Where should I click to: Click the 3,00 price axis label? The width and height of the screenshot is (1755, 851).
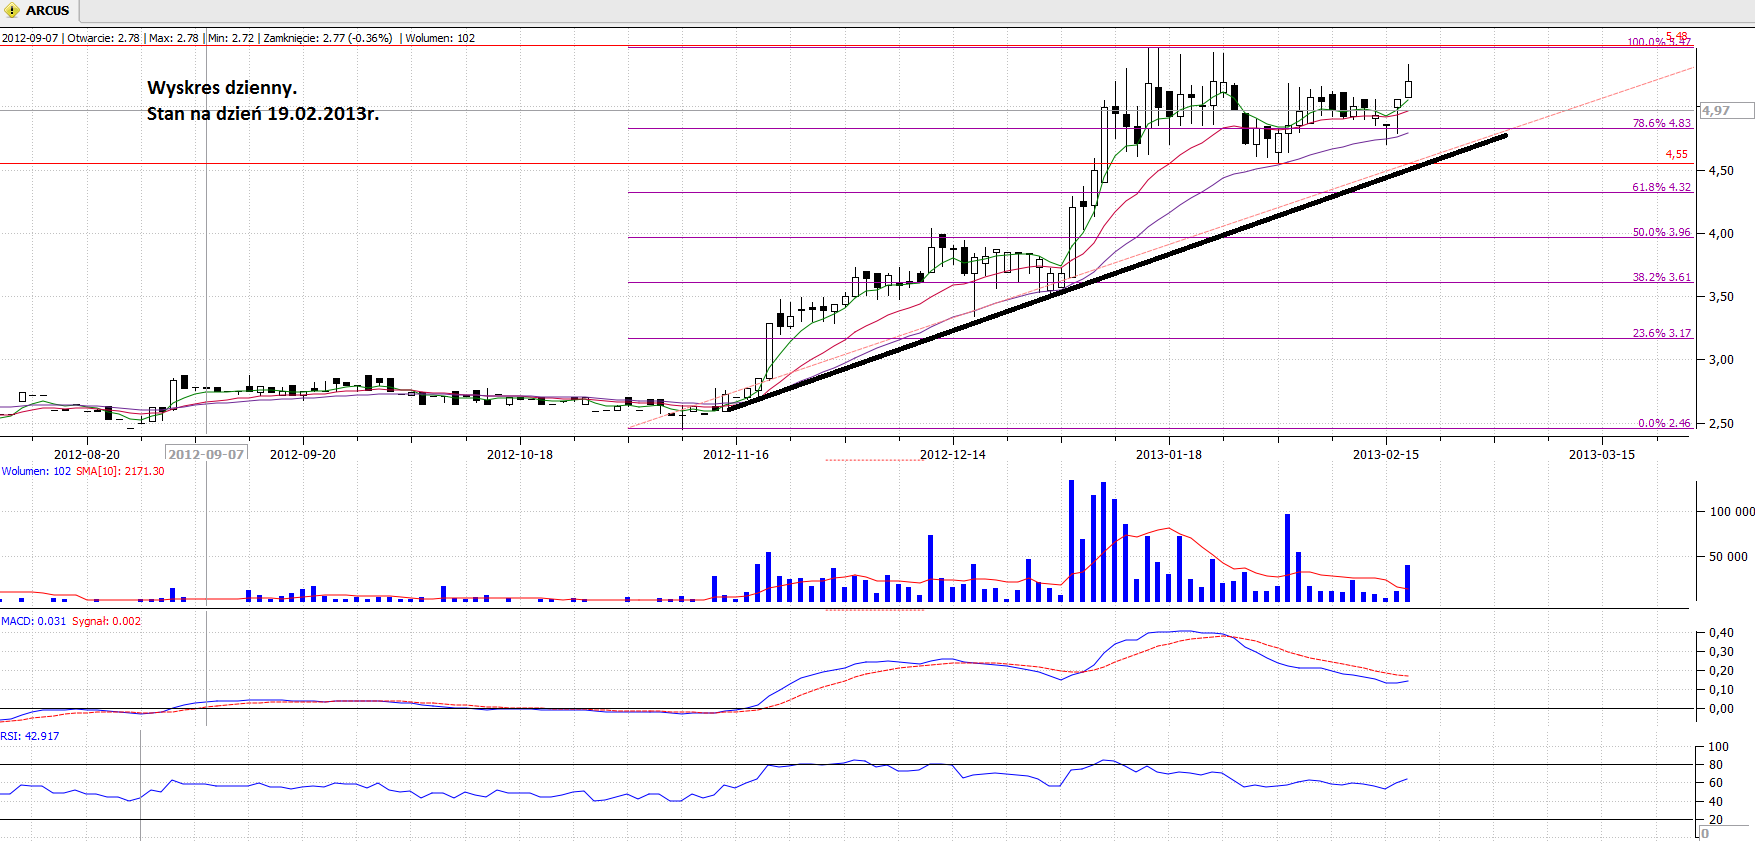coord(1721,360)
